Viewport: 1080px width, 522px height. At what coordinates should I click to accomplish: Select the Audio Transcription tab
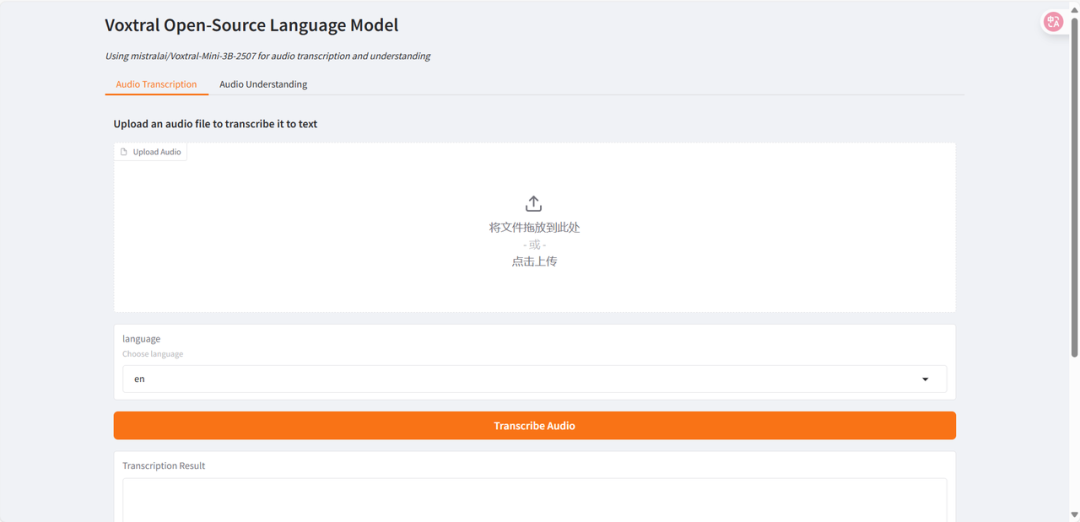pyautogui.click(x=156, y=84)
